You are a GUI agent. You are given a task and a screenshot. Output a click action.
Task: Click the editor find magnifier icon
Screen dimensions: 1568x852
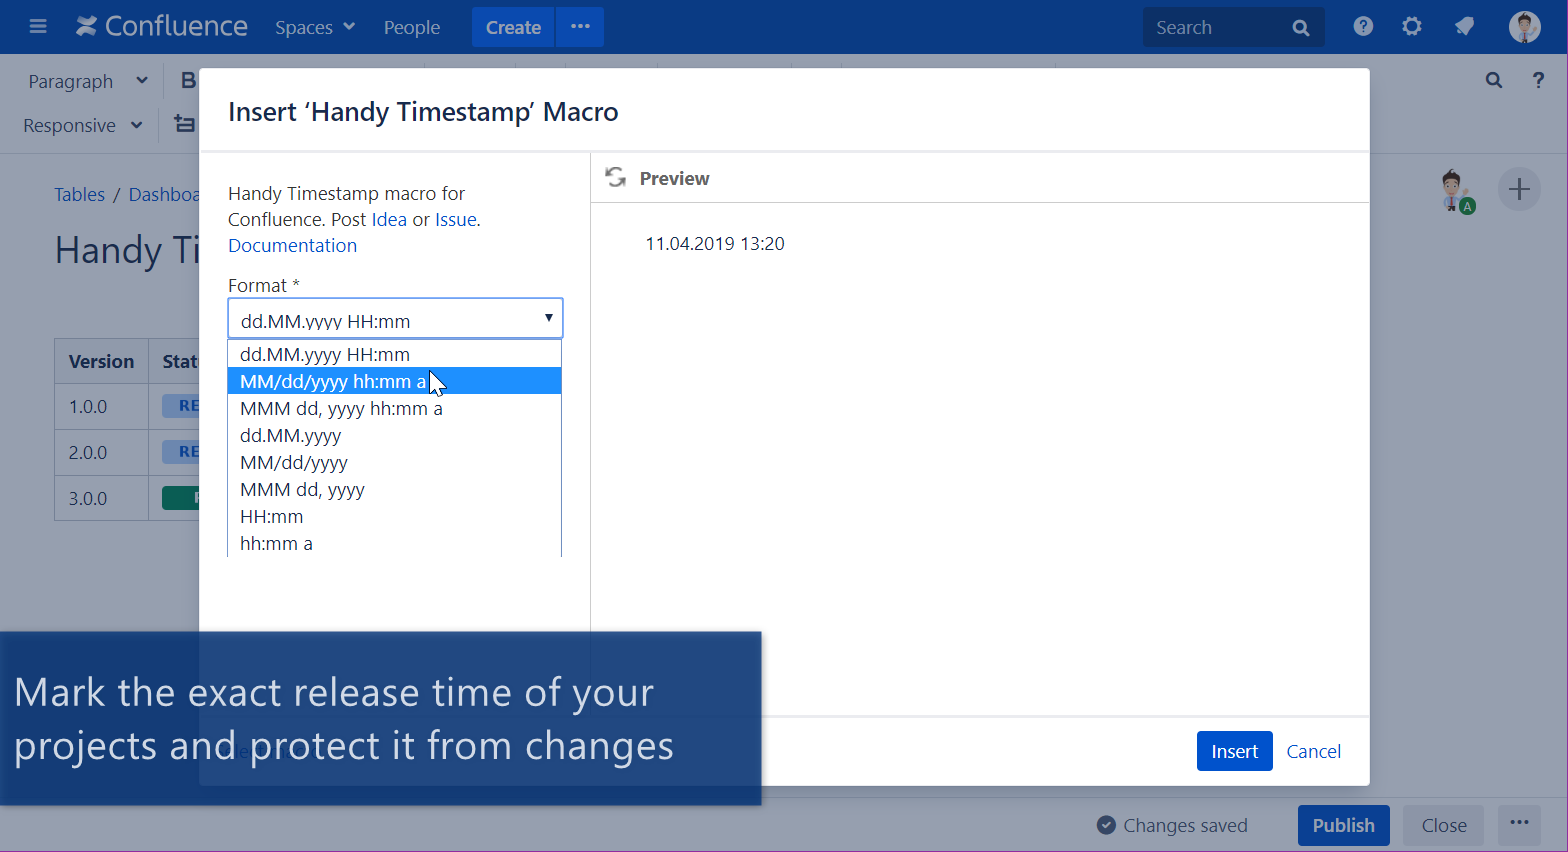(x=1494, y=80)
